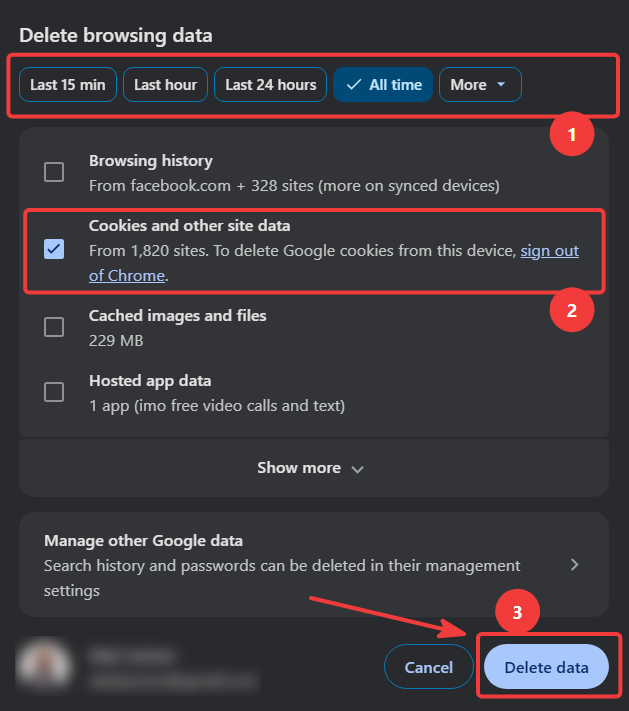The width and height of the screenshot is (629, 711).
Task: Click 'Manage other Google data' title
Action: pyautogui.click(x=143, y=541)
